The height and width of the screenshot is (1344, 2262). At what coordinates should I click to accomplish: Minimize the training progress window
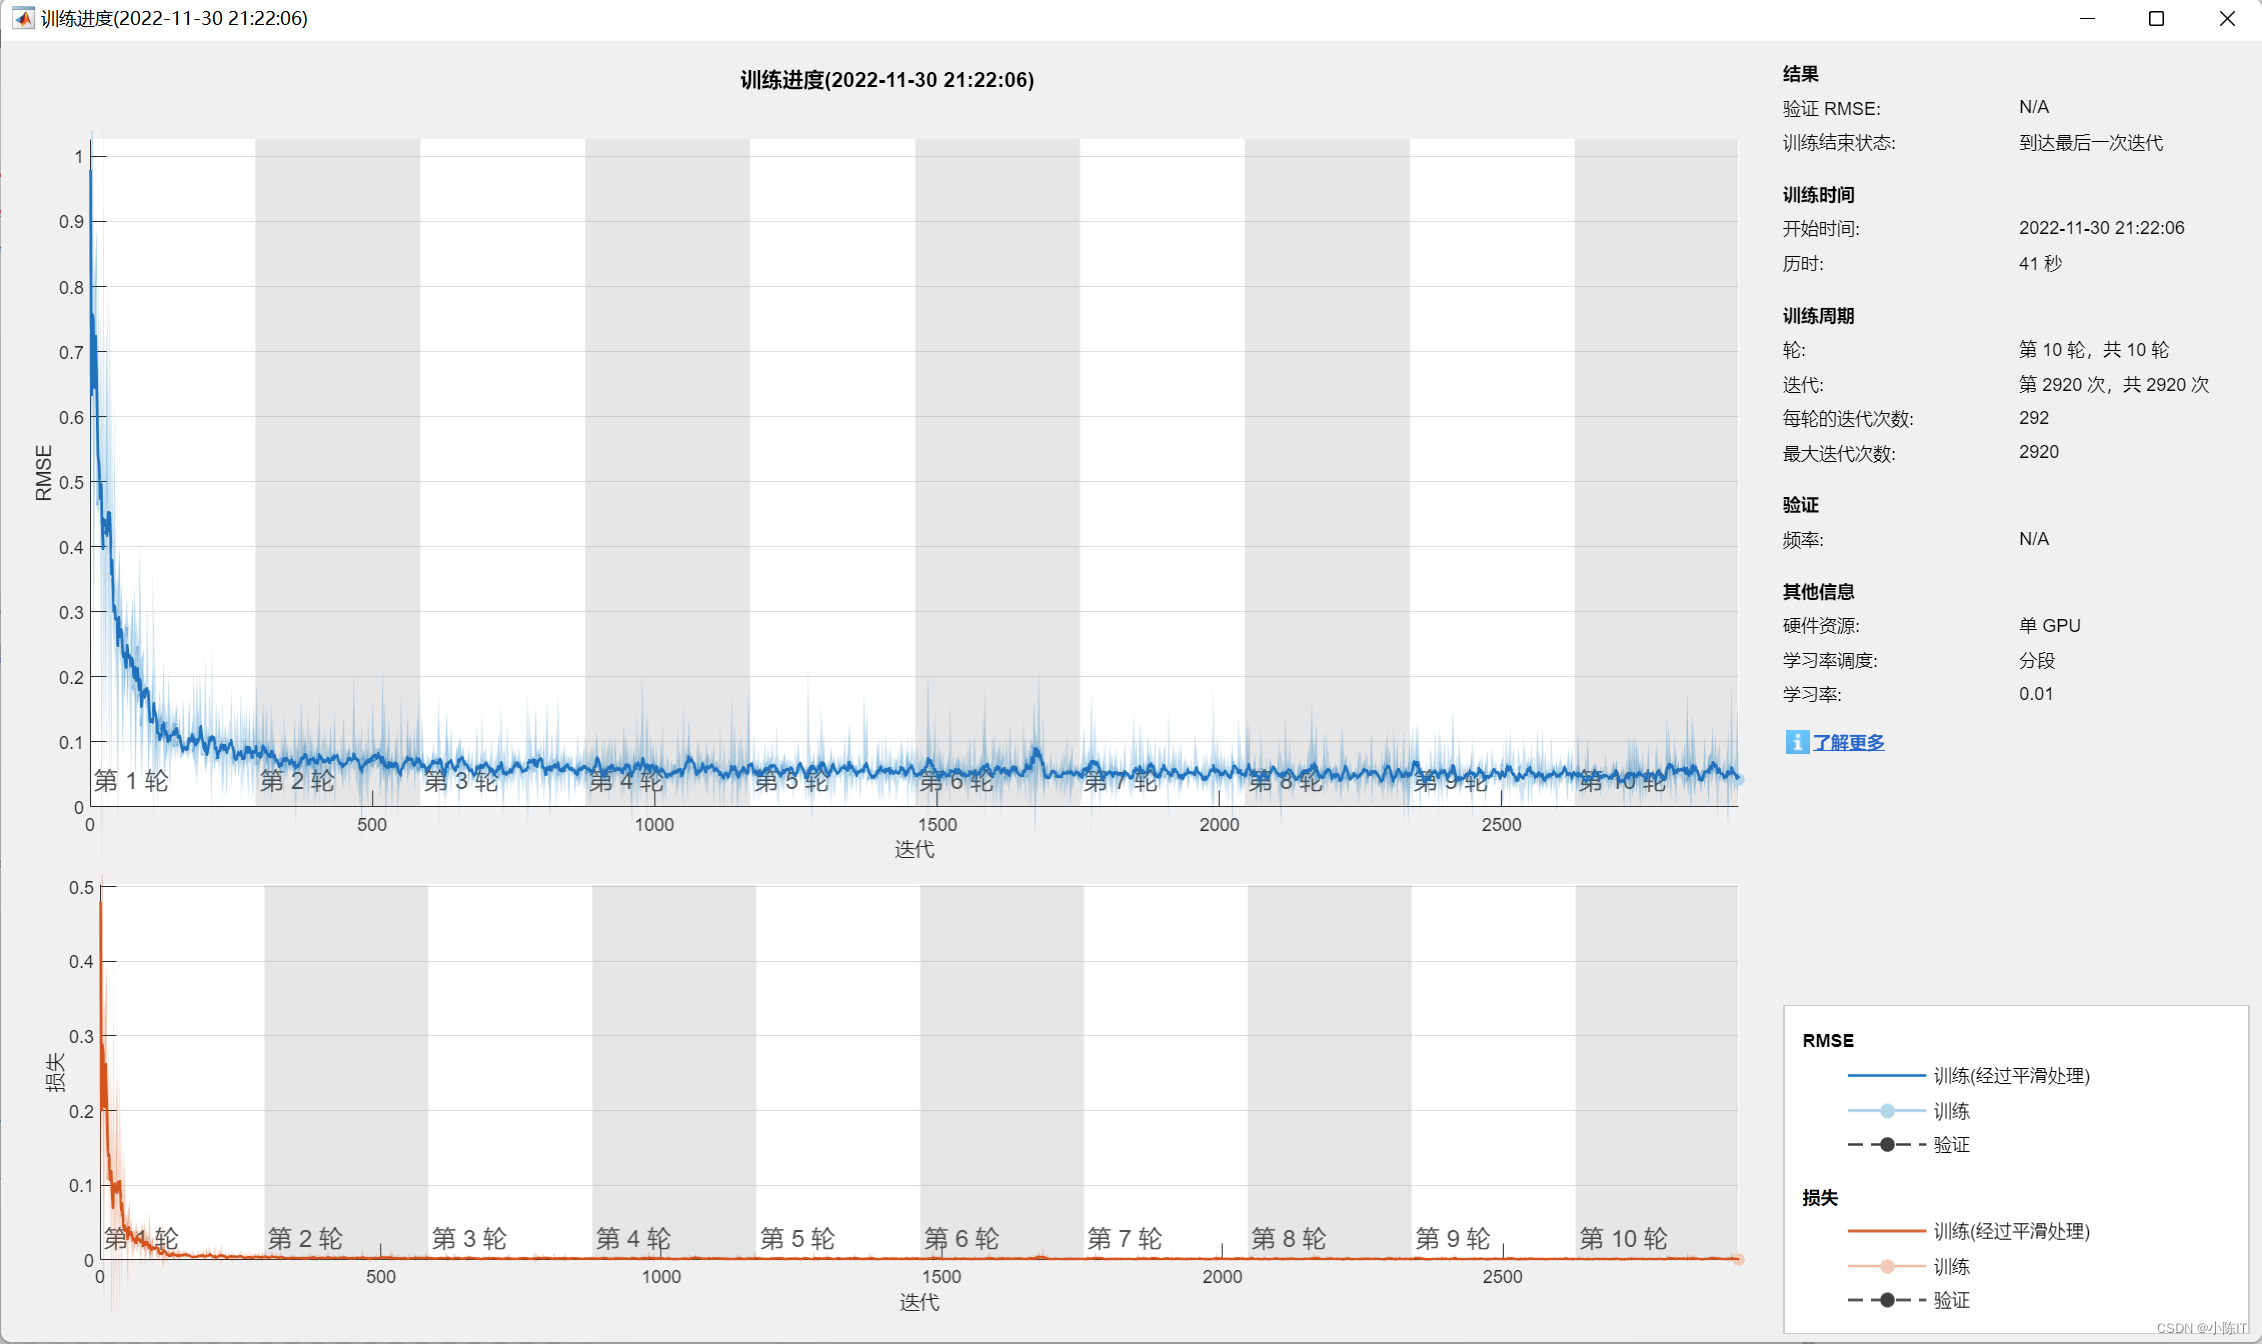click(x=2087, y=18)
